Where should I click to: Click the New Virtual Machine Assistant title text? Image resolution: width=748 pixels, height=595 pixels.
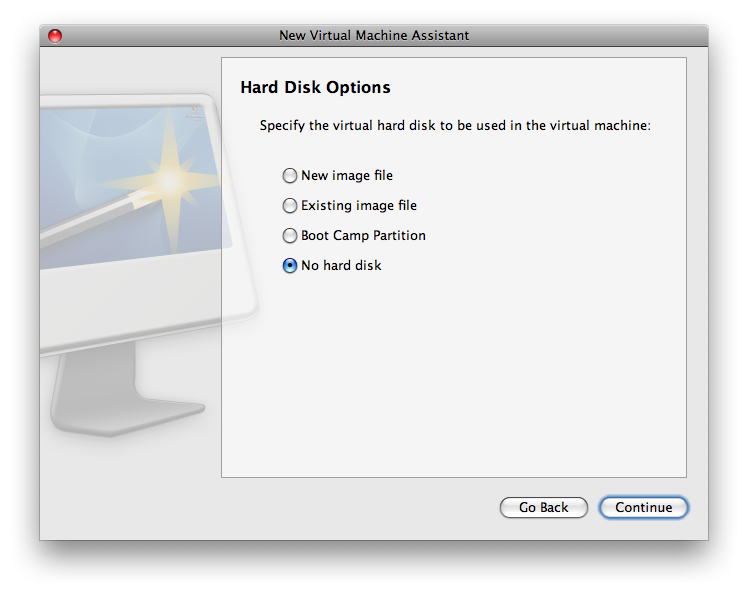click(374, 36)
